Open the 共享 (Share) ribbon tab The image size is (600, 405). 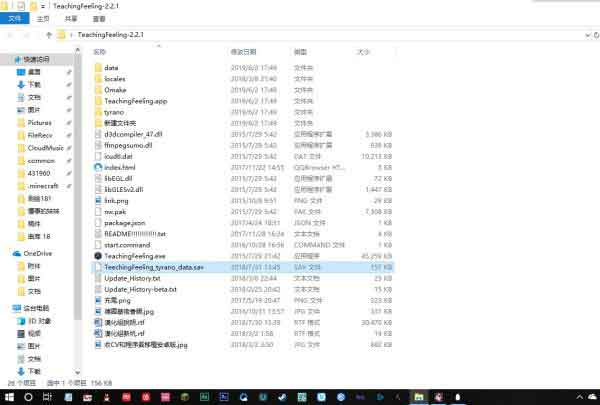(x=71, y=19)
